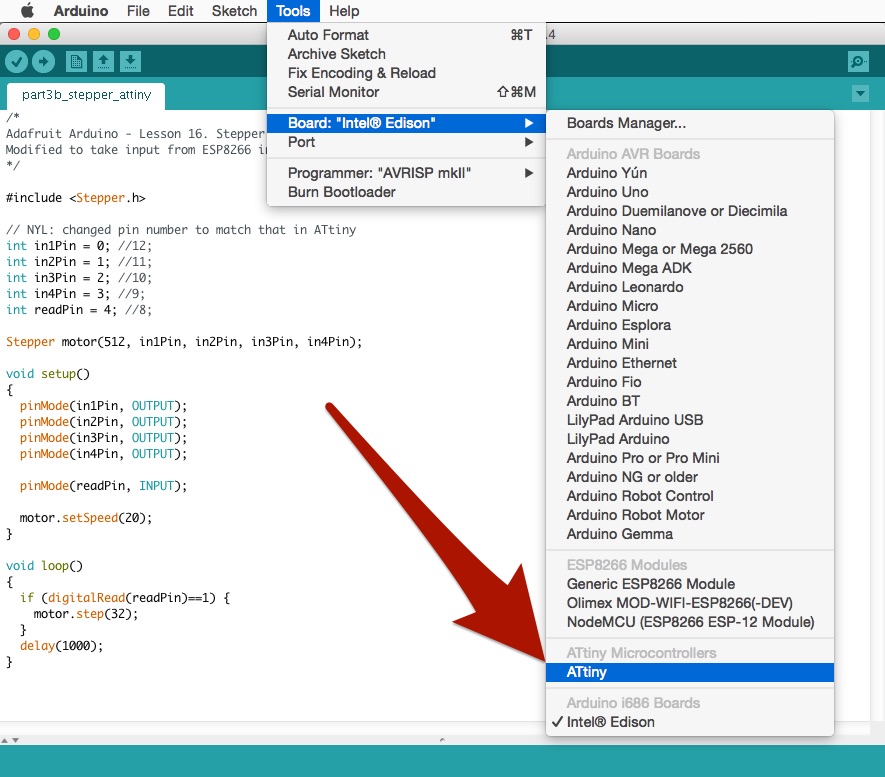Select Arduino Gemma board
885x777 pixels.
tap(690, 534)
